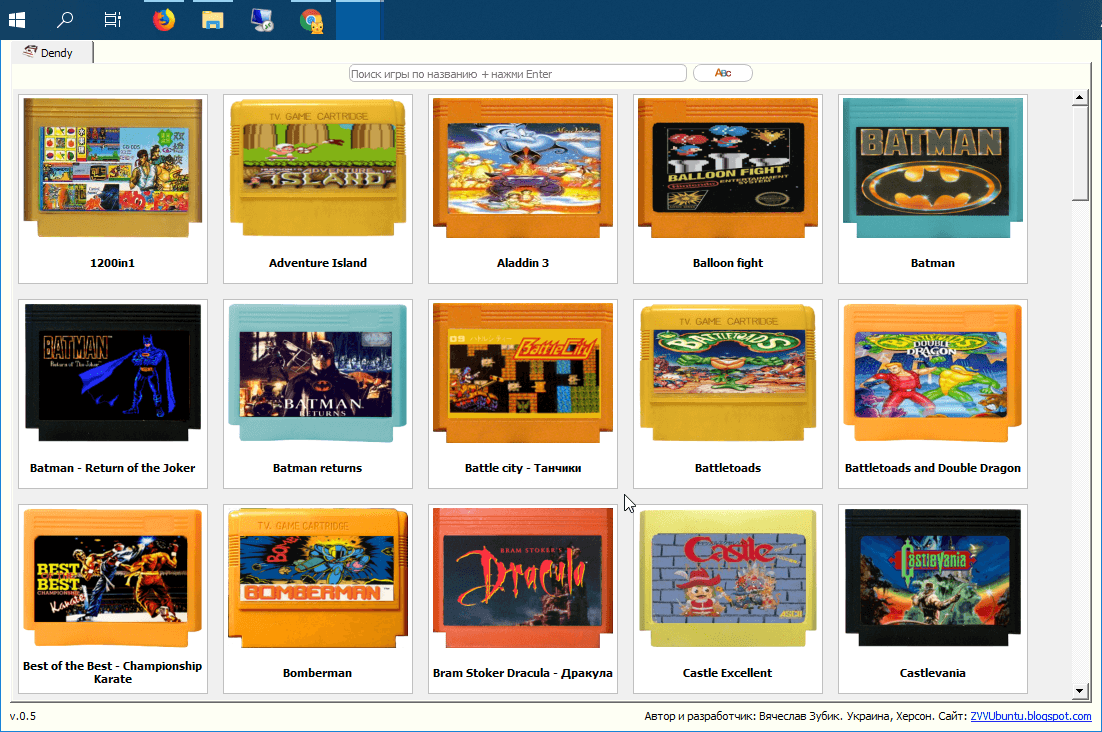Click the Abc sort button
The width and height of the screenshot is (1102, 732).
722,73
